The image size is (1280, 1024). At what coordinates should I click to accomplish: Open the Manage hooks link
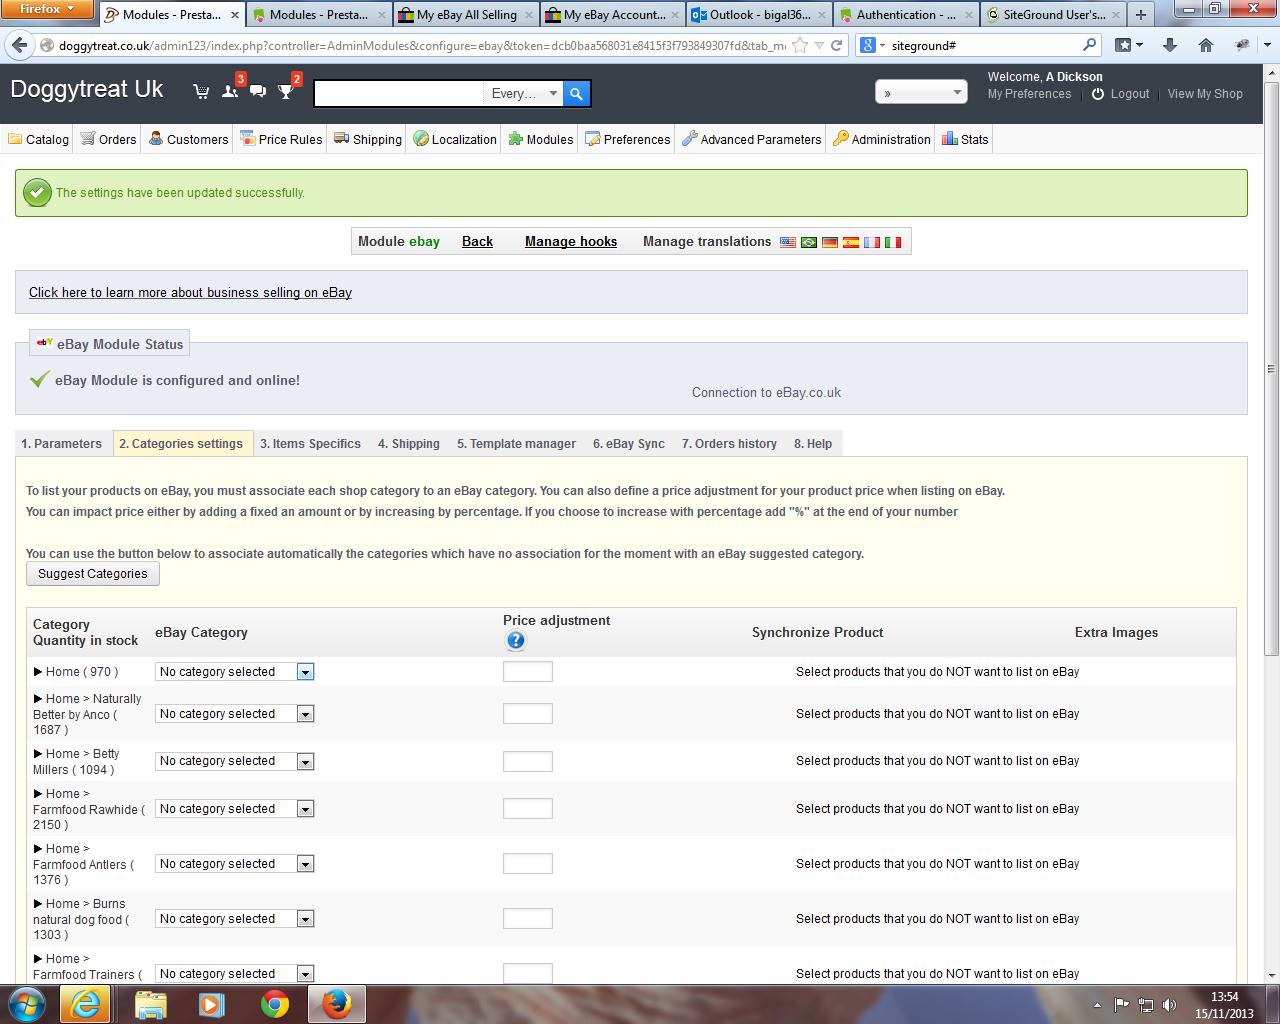[571, 242]
